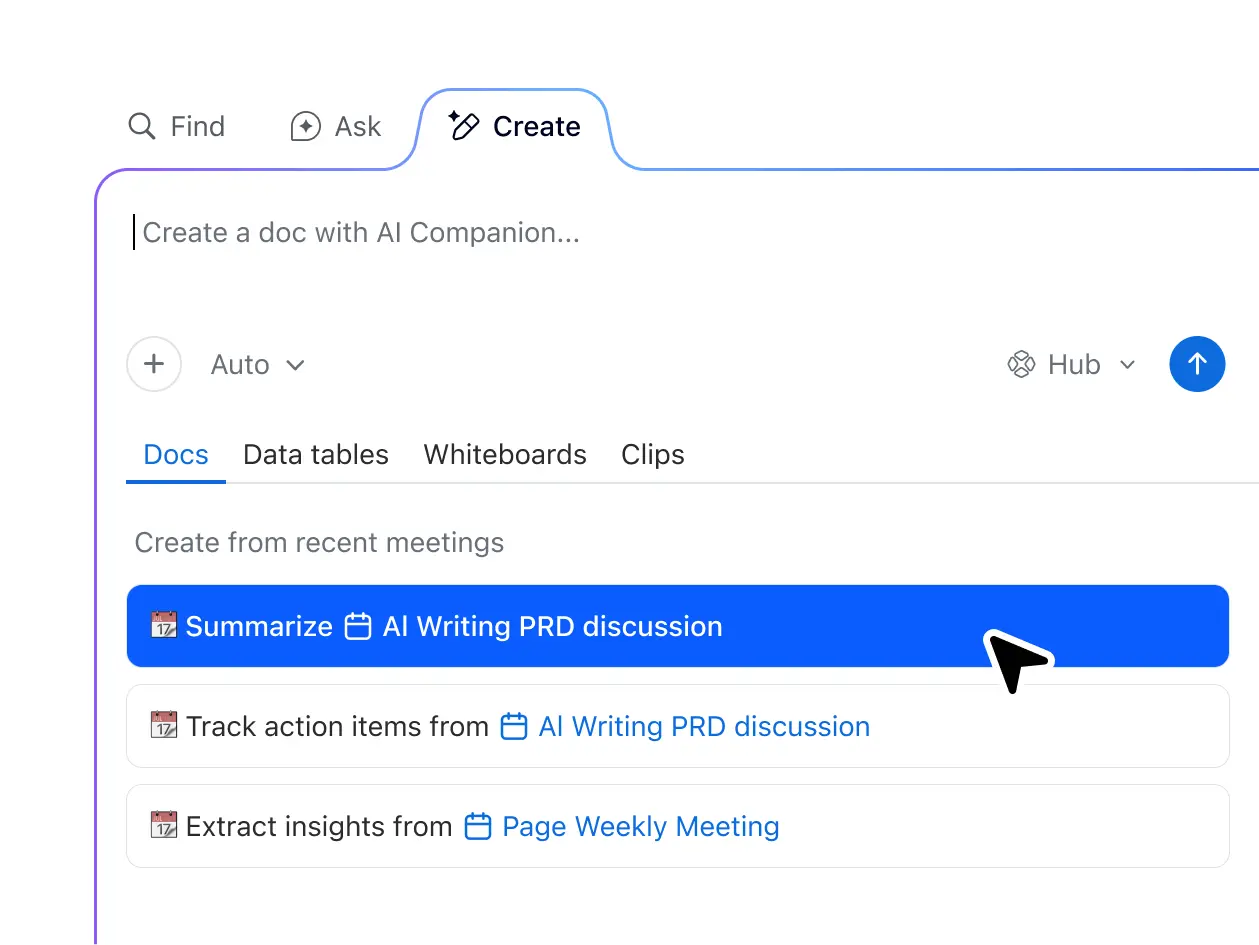
Task: Click the Hub icon
Action: pyautogui.click(x=1021, y=364)
